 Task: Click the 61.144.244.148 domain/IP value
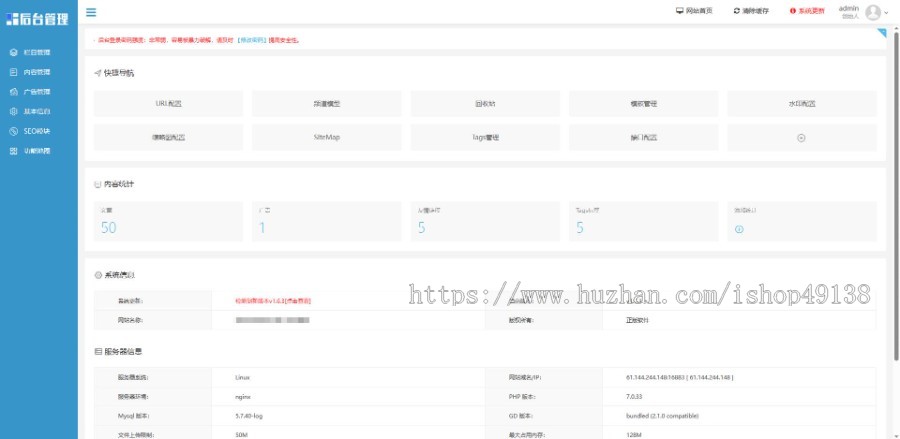pos(680,378)
